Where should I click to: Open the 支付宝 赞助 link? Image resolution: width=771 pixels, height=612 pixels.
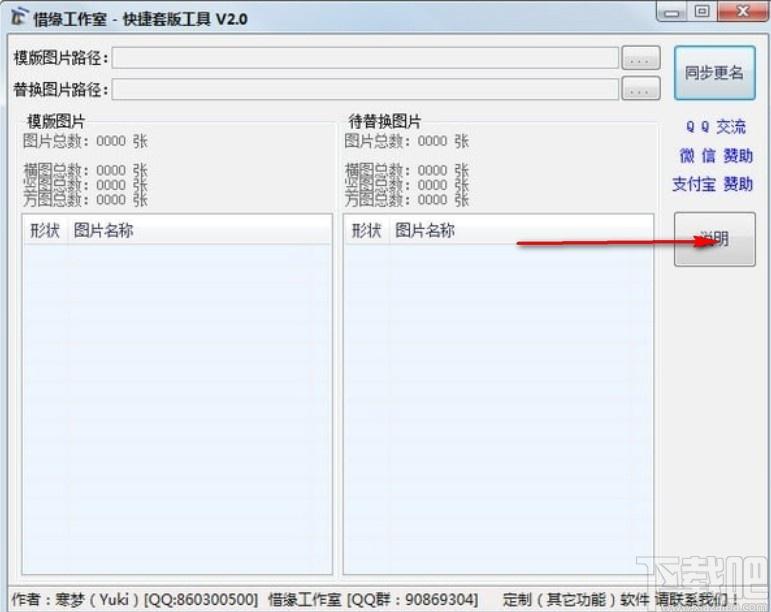(x=712, y=184)
